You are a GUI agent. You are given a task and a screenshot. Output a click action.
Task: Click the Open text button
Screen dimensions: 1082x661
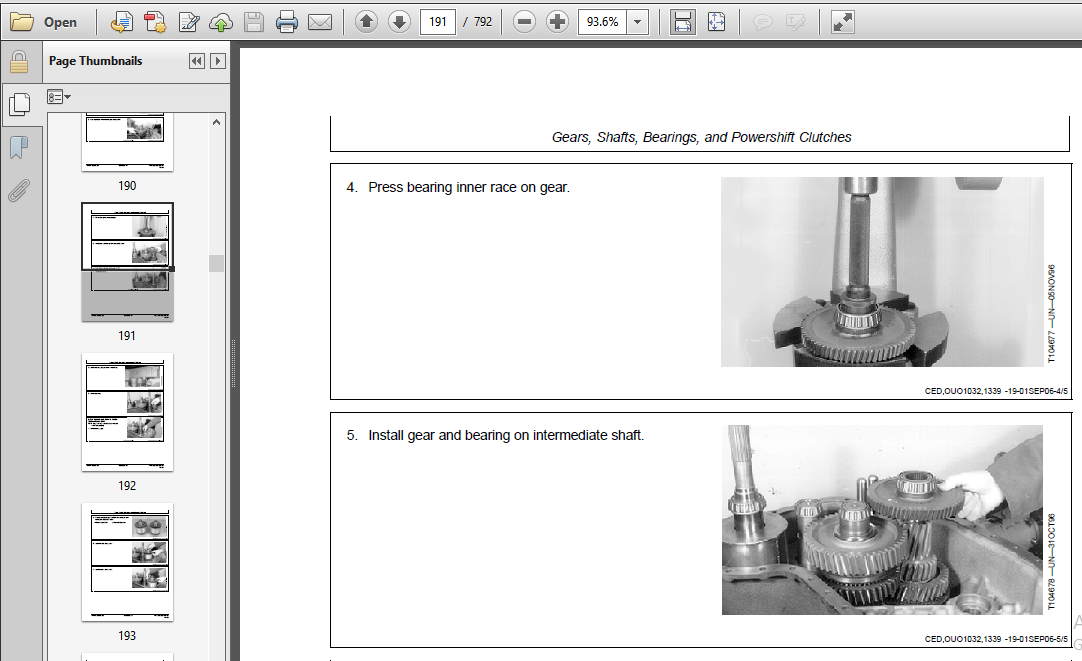point(60,22)
